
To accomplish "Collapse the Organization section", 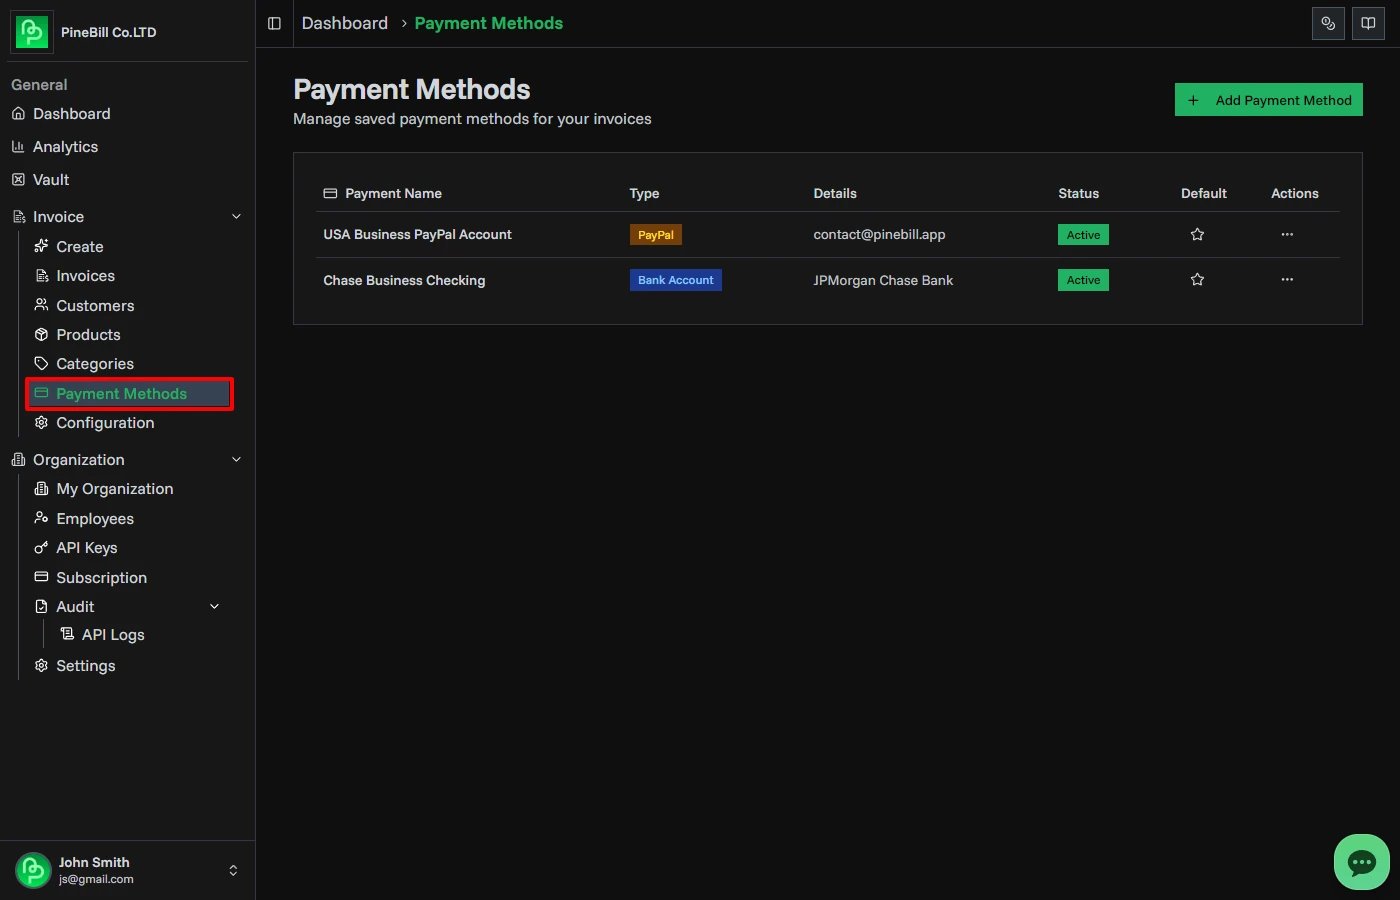I will pyautogui.click(x=236, y=459).
